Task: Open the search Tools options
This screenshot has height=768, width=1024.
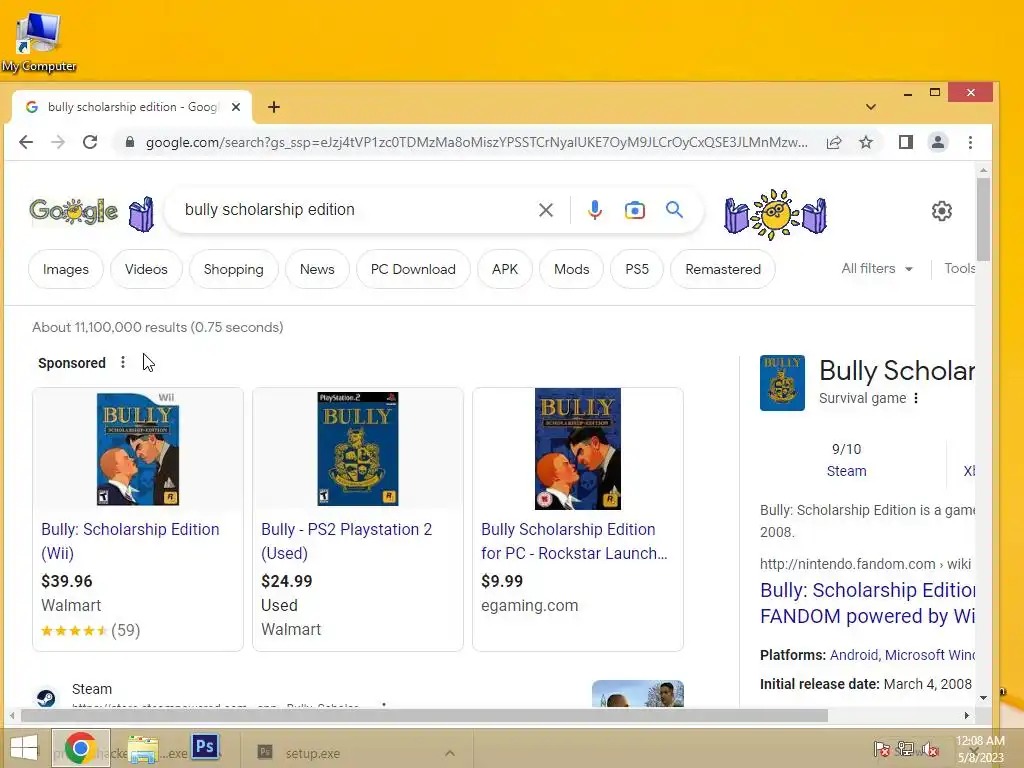Action: (959, 268)
